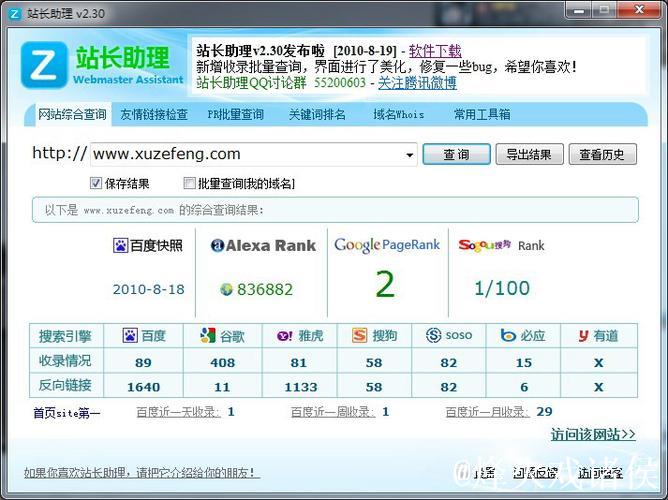Click the Baidu snapshot date 2010-8-18
668x500 pixels.
[149, 290]
